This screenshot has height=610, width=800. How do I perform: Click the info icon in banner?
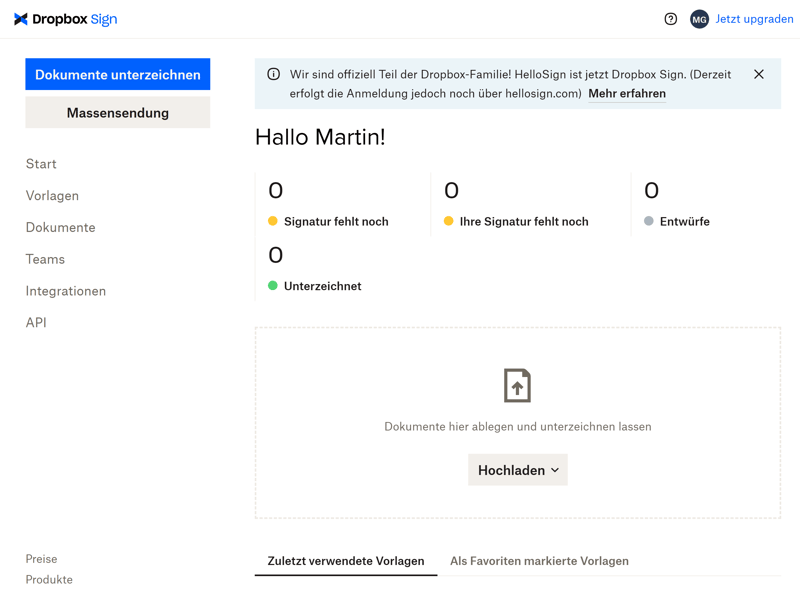[x=273, y=74]
